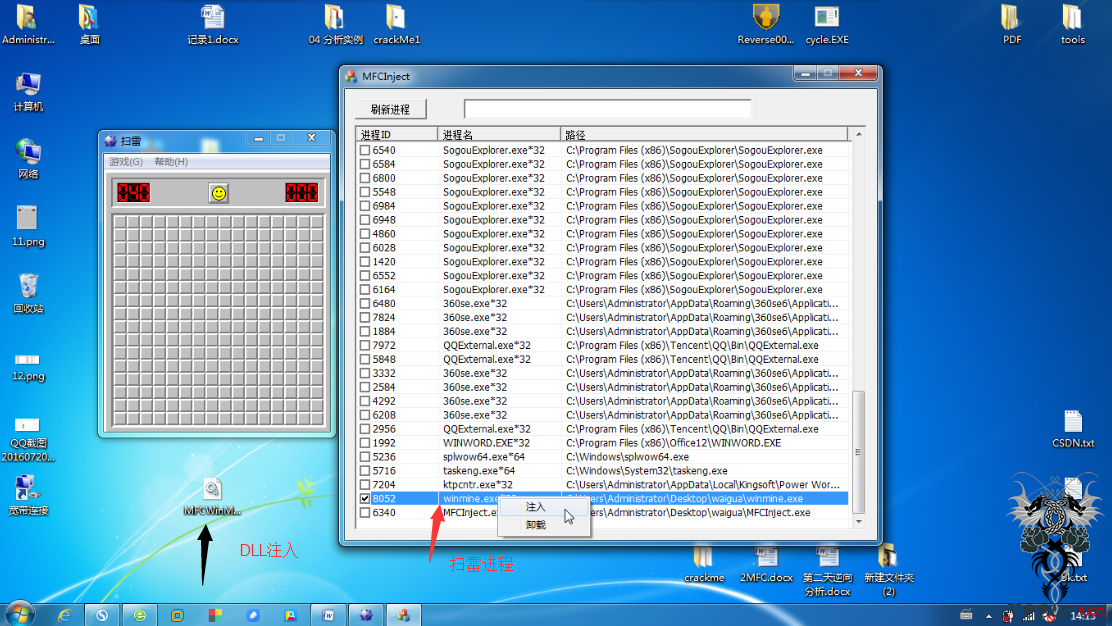Click the WINWORD.EXE*32 process name
This screenshot has width=1112, height=626.
pos(486,443)
